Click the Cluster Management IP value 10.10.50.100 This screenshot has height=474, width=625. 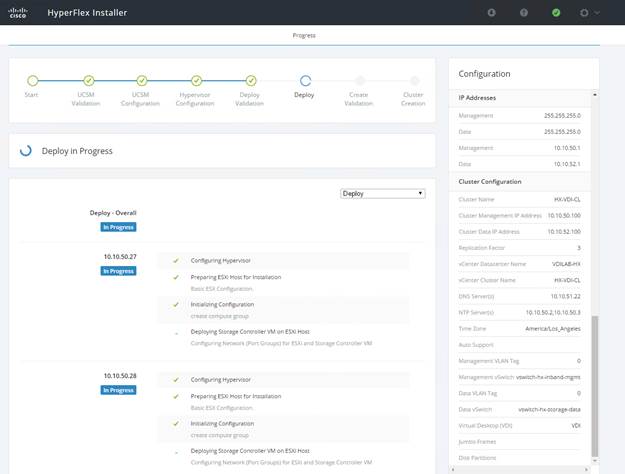pyautogui.click(x=564, y=216)
